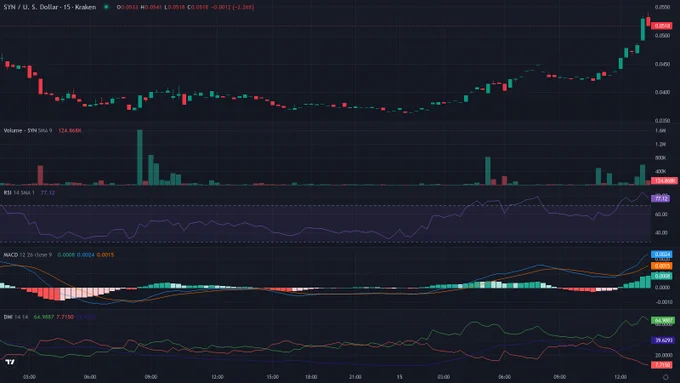Click the SYN / U.S. Dollar symbol title
680x383 pixels.
click(x=49, y=7)
